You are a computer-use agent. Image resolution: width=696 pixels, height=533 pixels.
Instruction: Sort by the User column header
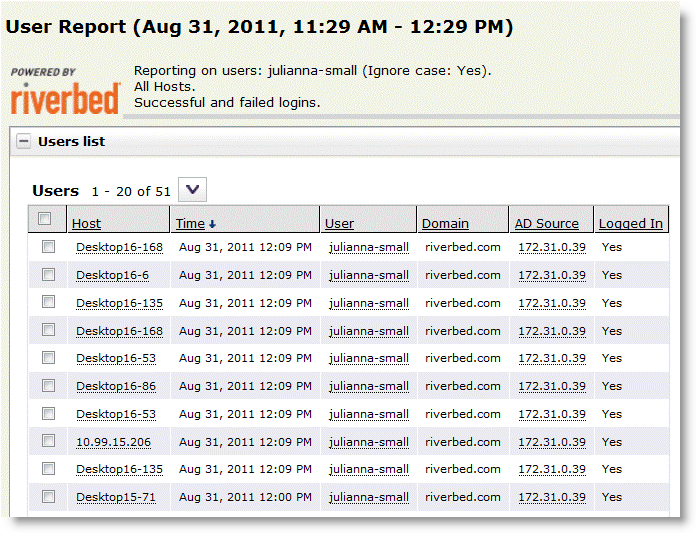pyautogui.click(x=339, y=224)
